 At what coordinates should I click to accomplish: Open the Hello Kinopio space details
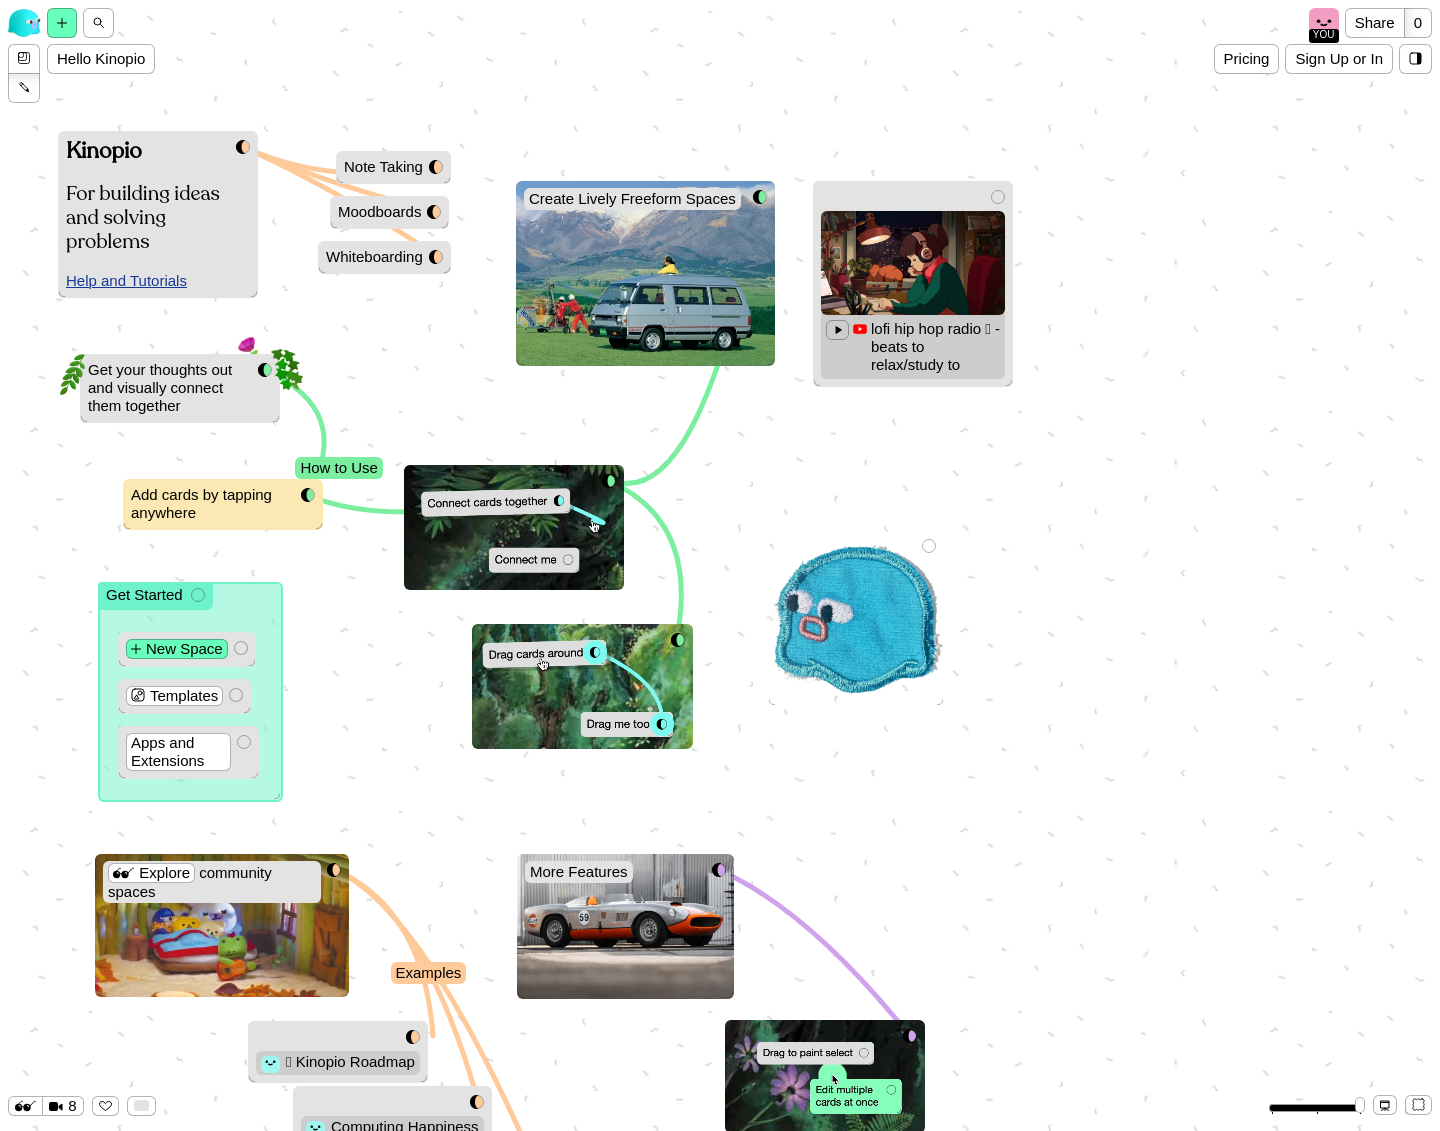101,59
